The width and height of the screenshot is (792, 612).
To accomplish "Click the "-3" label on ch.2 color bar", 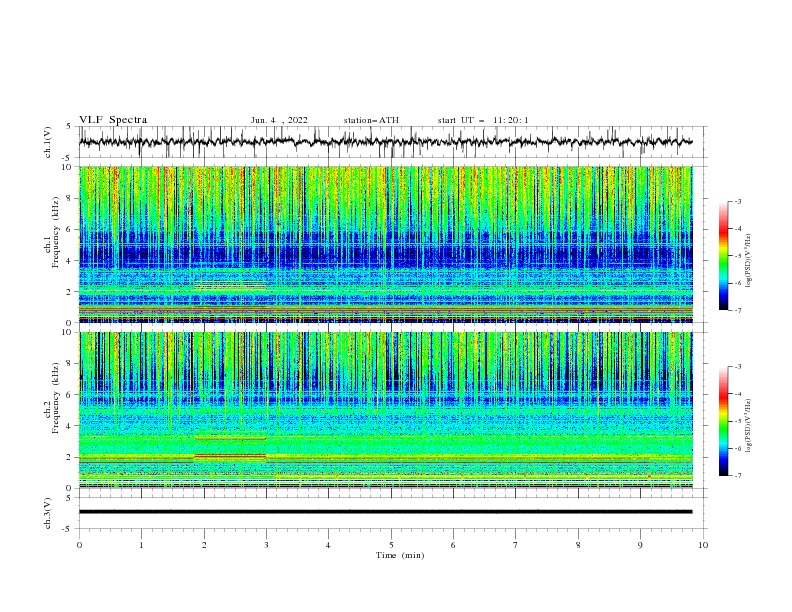I will point(737,367).
